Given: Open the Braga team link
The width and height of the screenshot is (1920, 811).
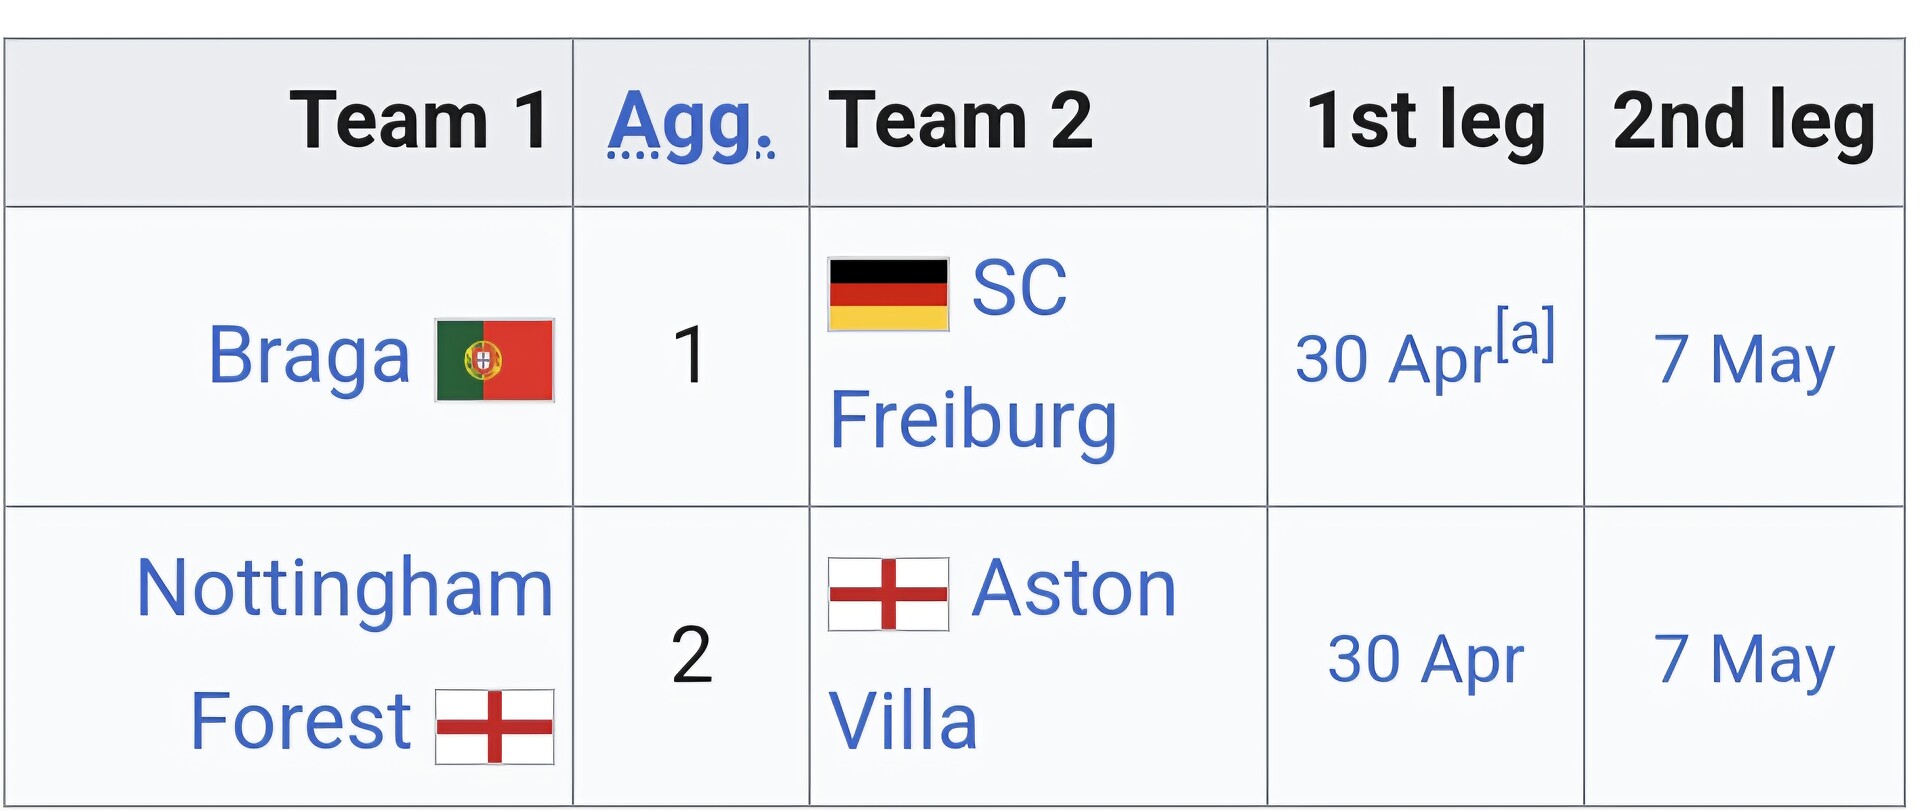Looking at the screenshot, I should (309, 356).
